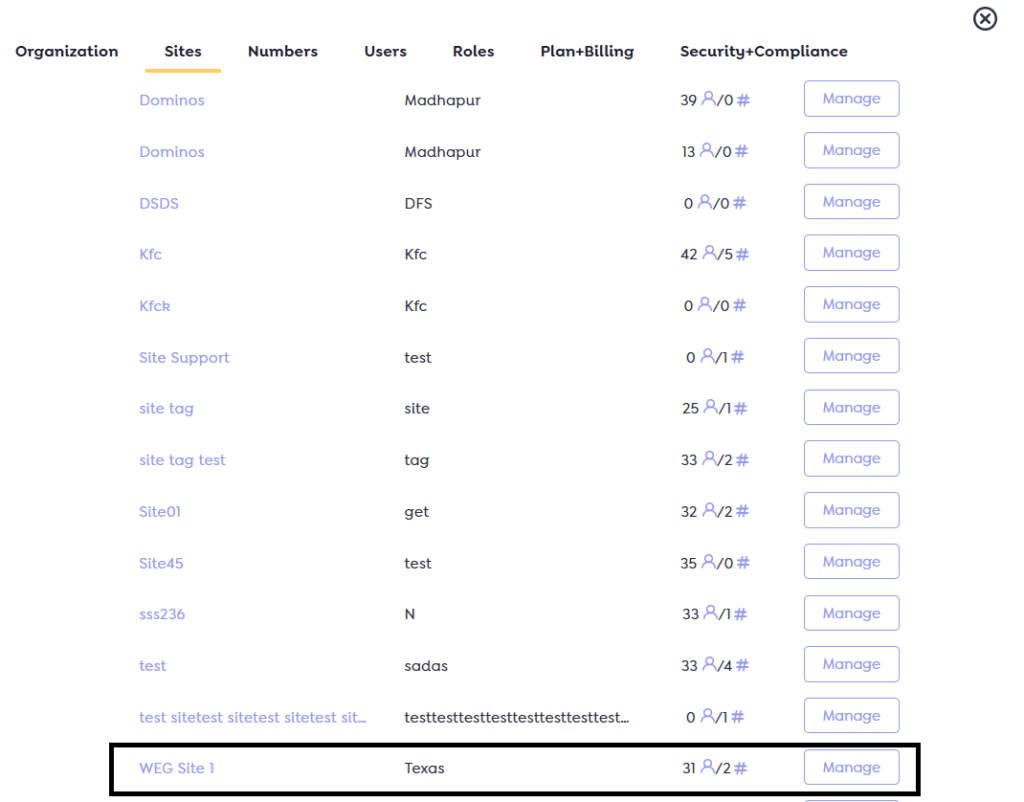The image size is (1024, 802).
Task: Select the Security+Compliance tab
Action: click(x=763, y=51)
